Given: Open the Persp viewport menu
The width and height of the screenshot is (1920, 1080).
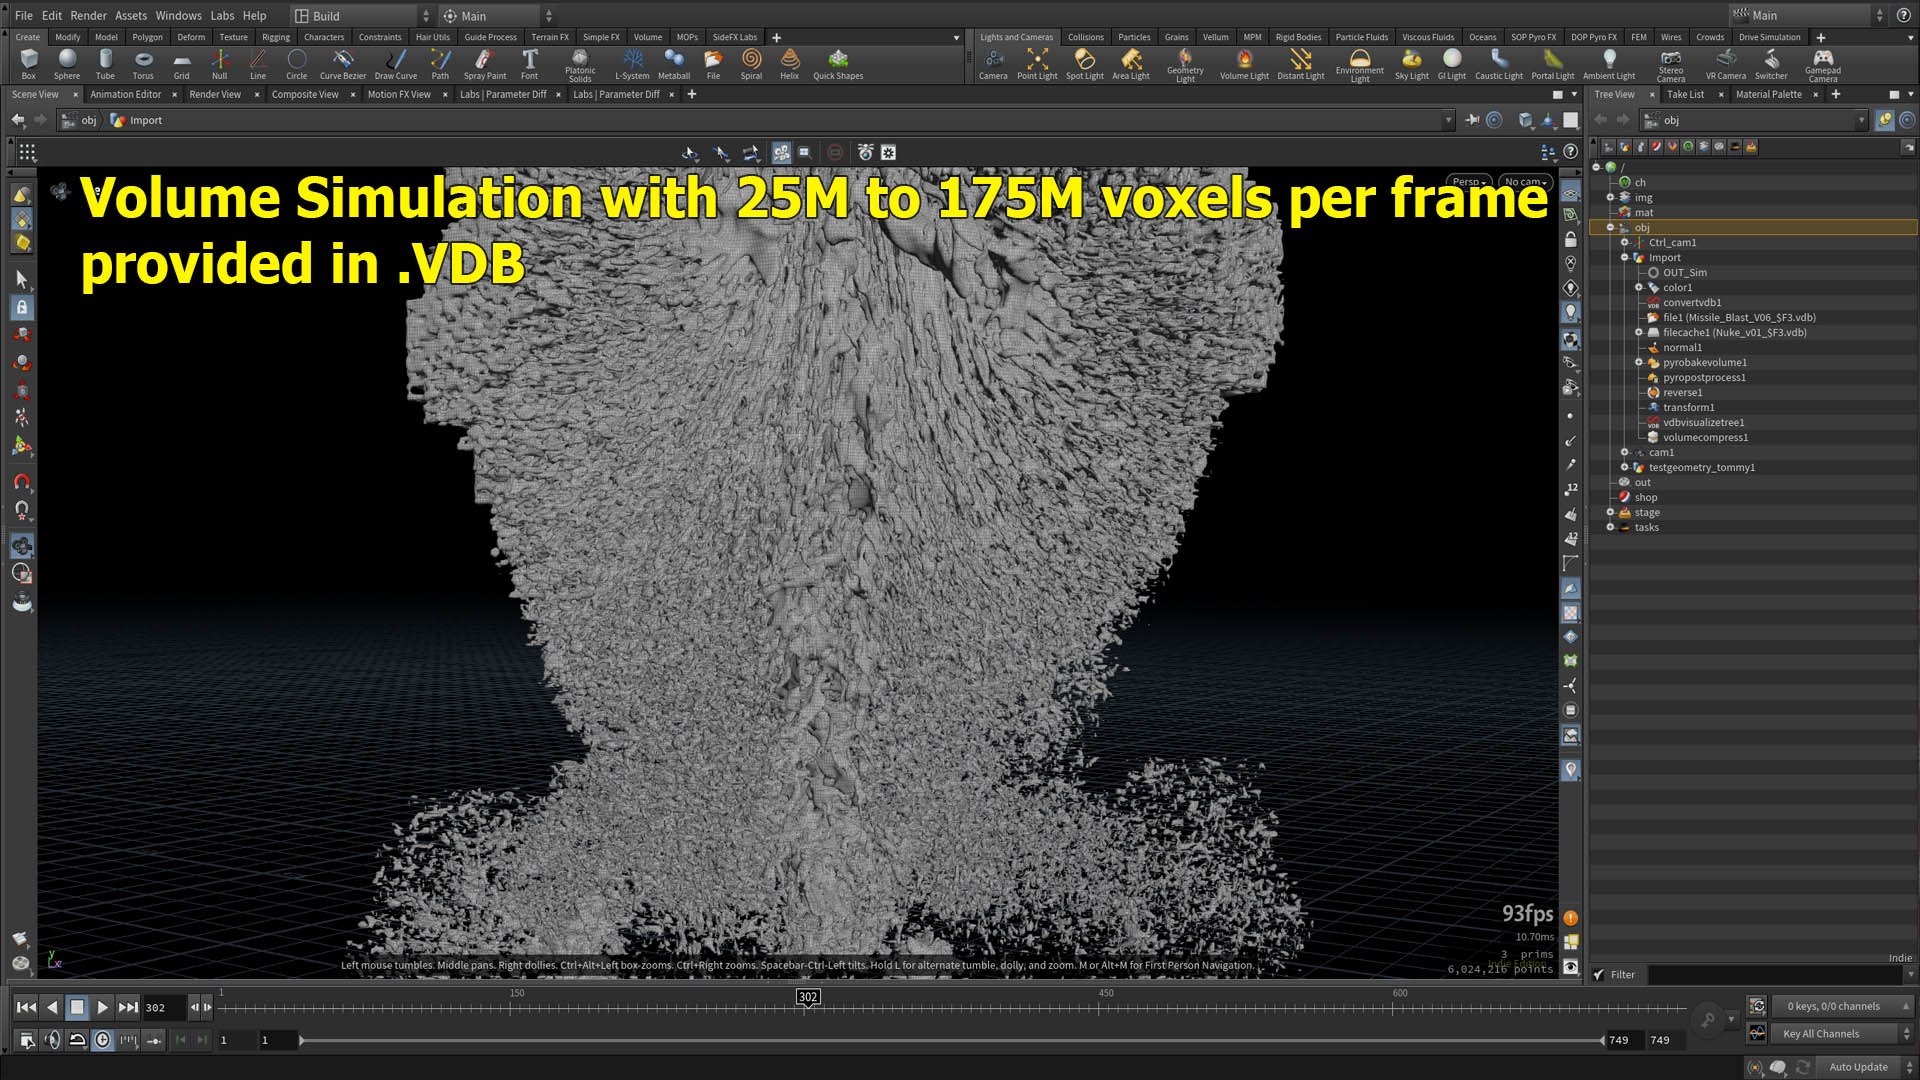Looking at the screenshot, I should [x=1470, y=182].
